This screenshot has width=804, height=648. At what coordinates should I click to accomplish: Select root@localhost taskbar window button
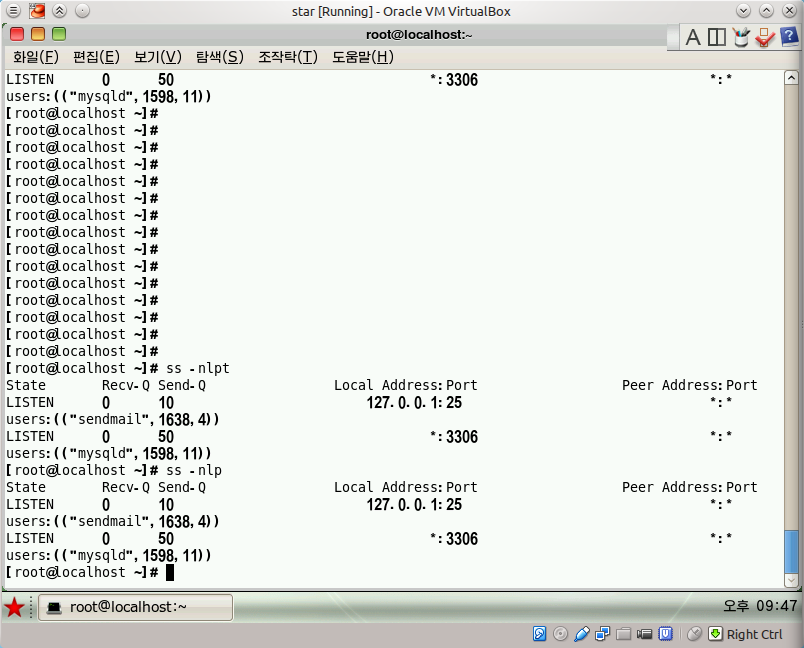tap(135, 608)
